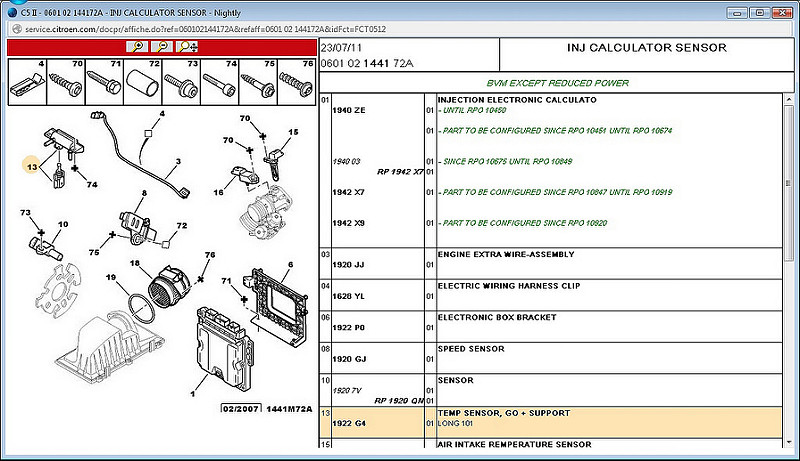Click callout 71 beside the bracket
The width and height of the screenshot is (800, 461).
(227, 280)
